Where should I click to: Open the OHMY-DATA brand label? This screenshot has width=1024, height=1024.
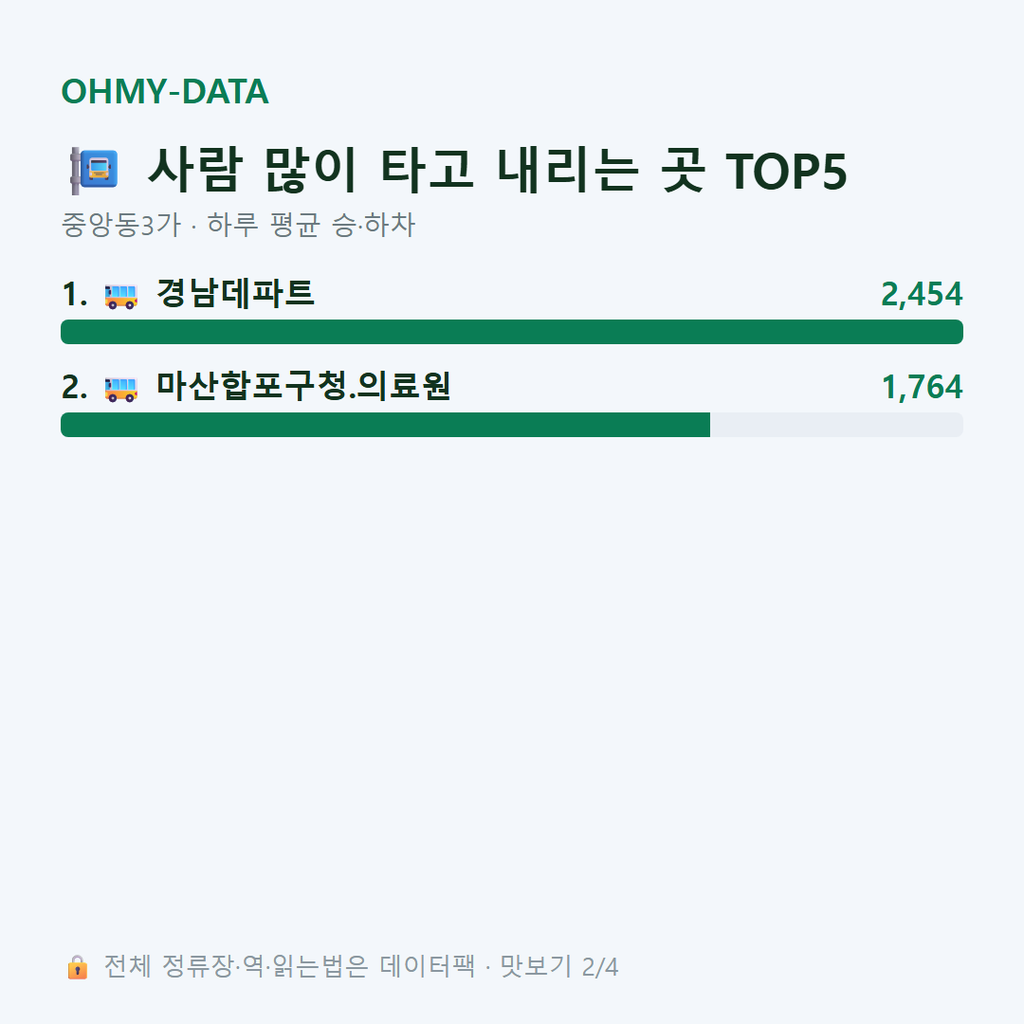[165, 91]
